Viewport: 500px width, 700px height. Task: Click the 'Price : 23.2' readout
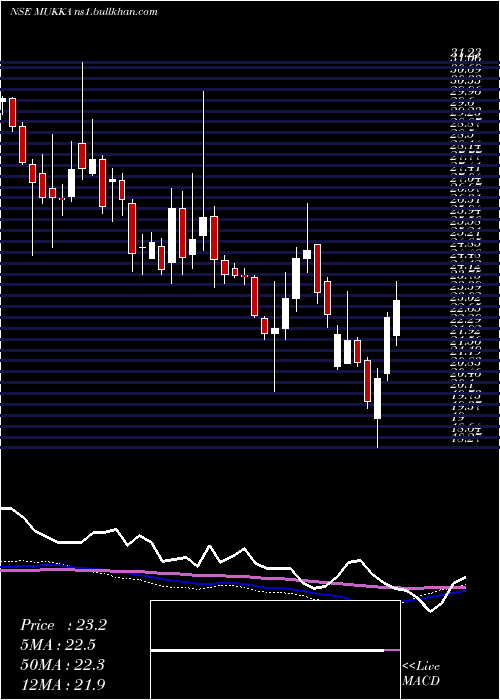[x=63, y=625]
